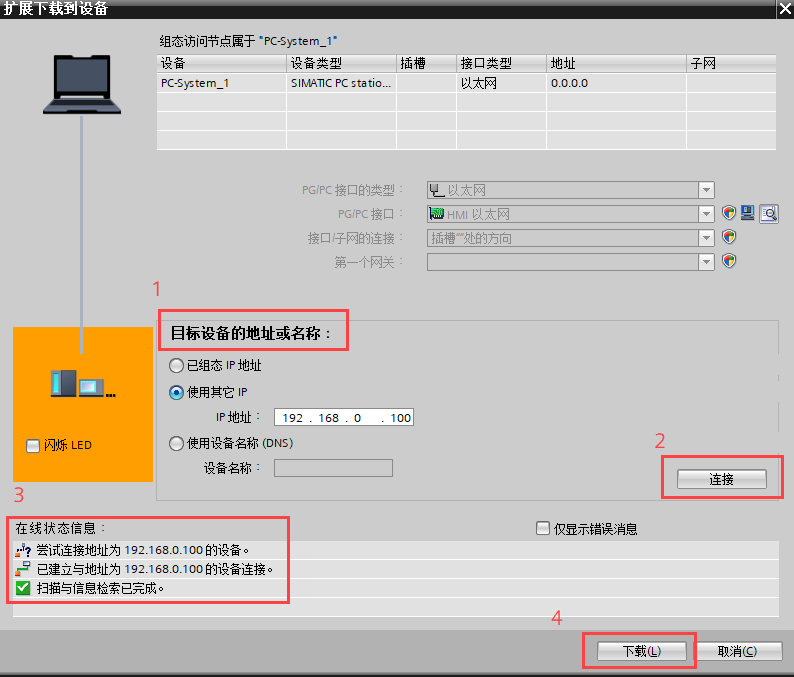Click the 0.0.0.0 address cell
Image resolution: width=794 pixels, height=677 pixels.
pos(616,83)
